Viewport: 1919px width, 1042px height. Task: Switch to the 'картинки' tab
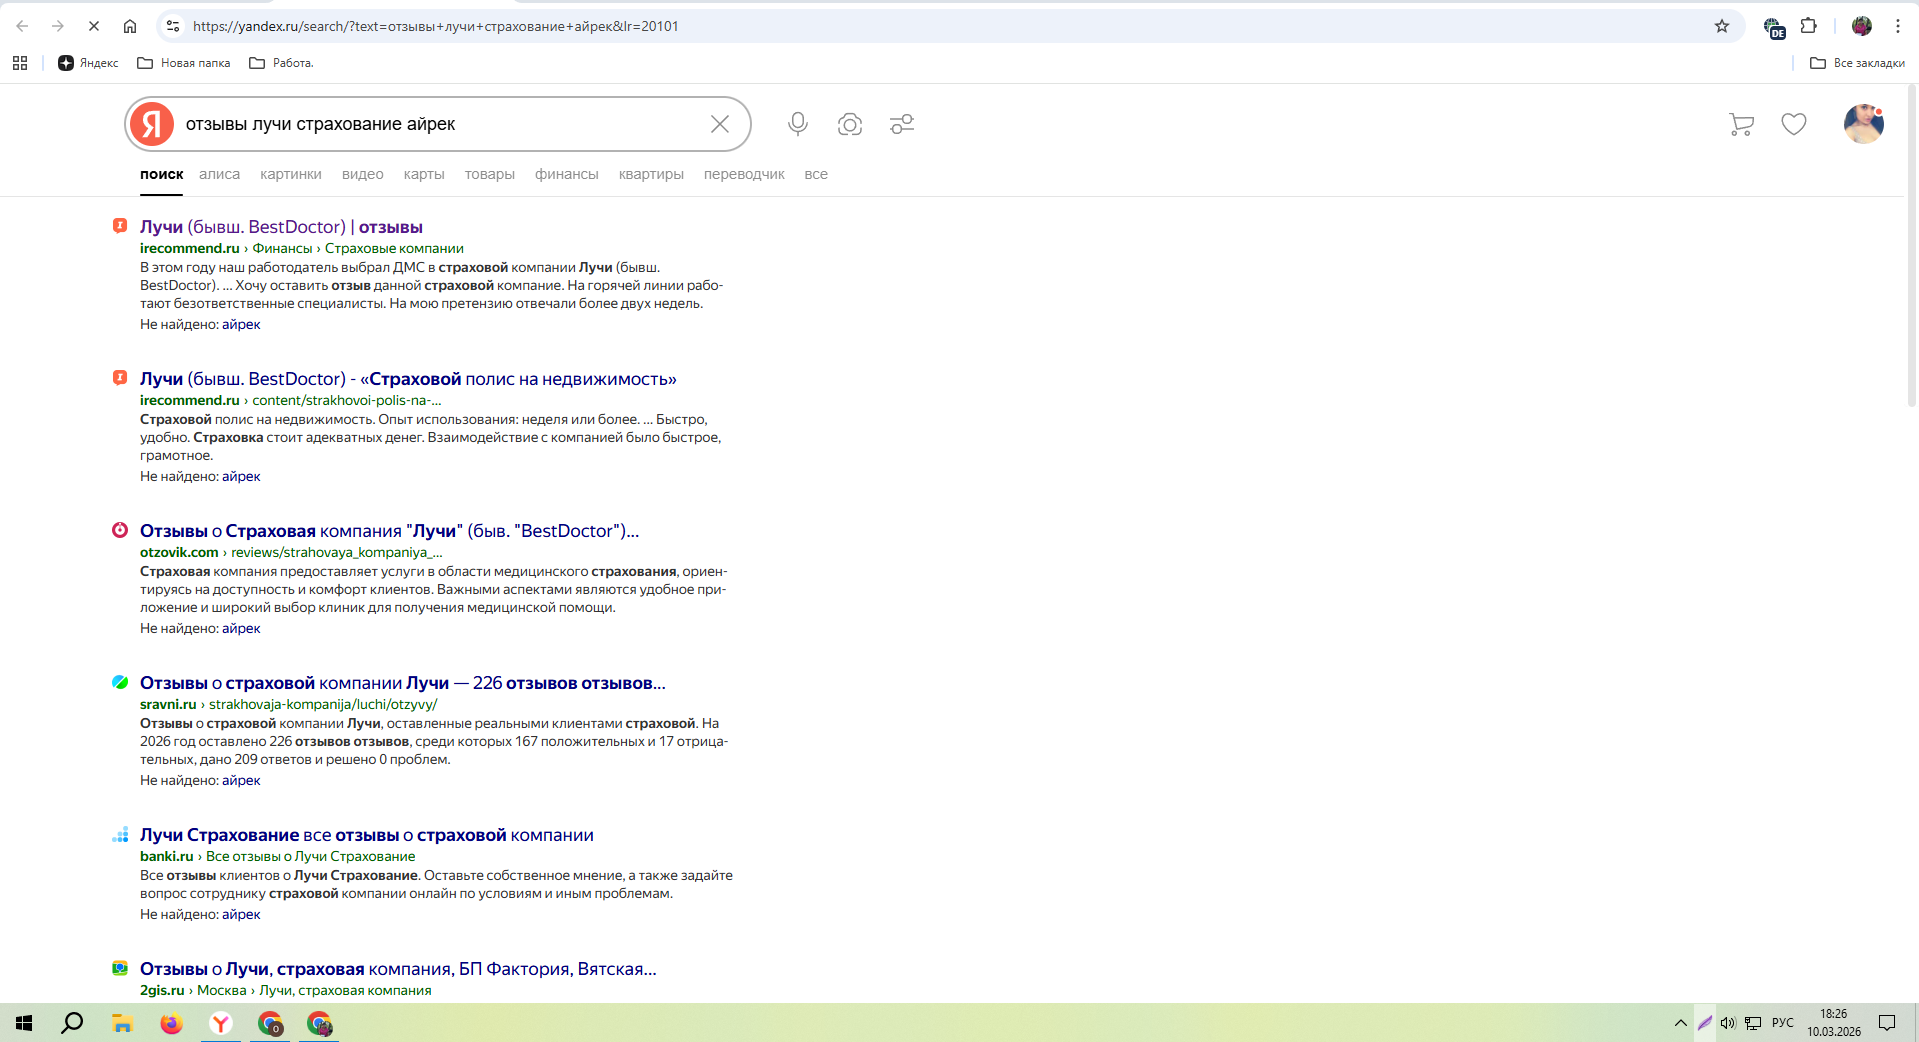point(290,174)
